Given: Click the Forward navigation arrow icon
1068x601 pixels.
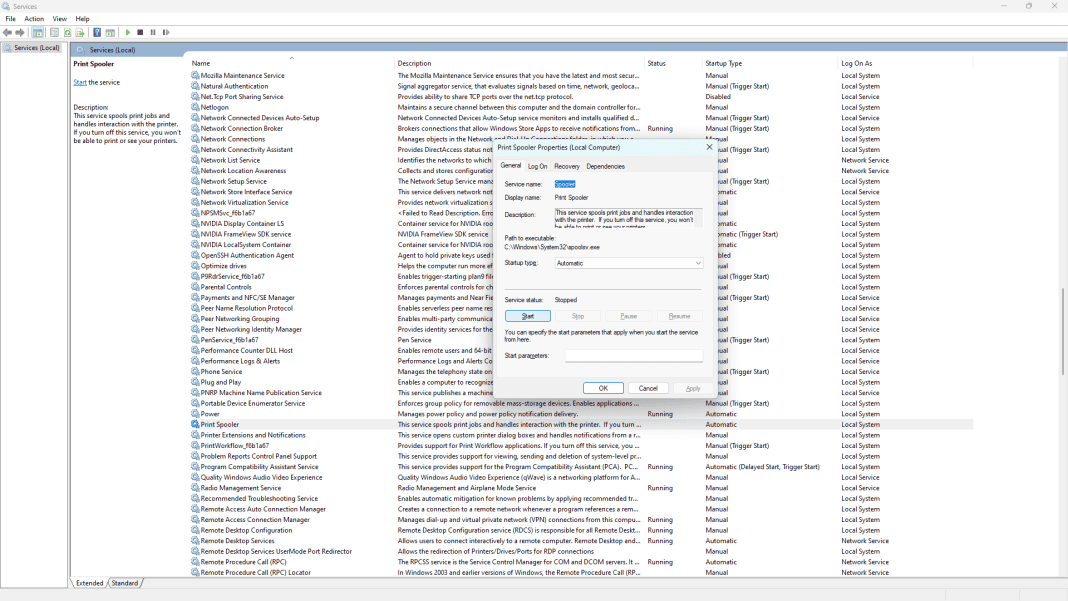Looking at the screenshot, I should pos(19,32).
